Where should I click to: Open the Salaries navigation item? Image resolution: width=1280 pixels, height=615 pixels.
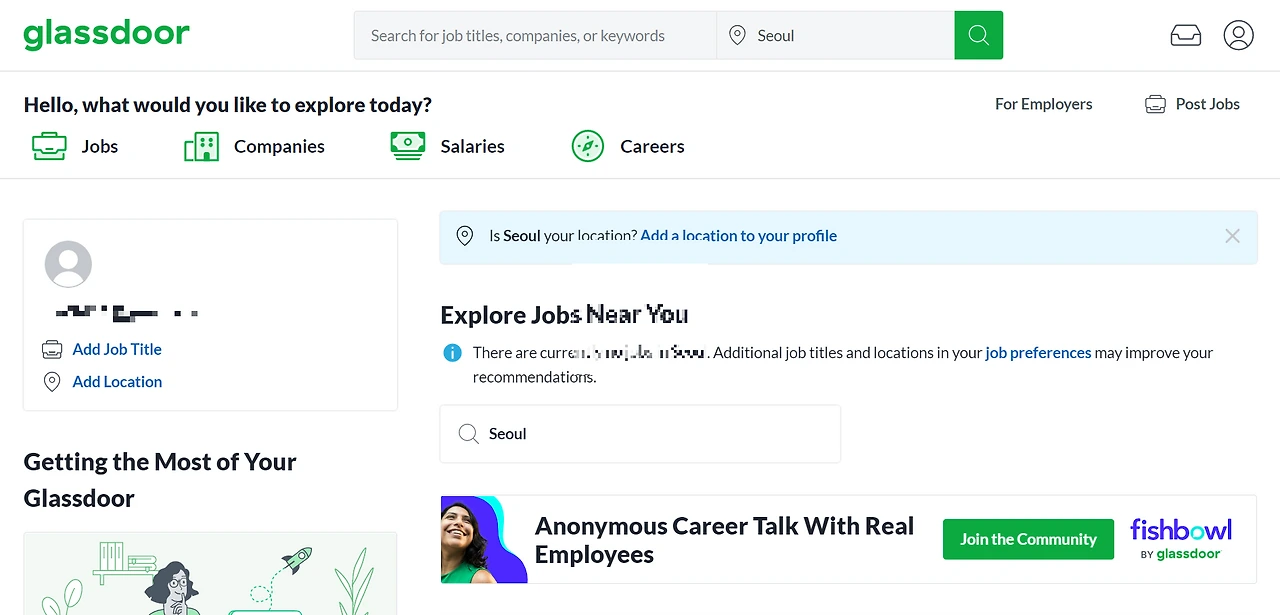(x=472, y=146)
